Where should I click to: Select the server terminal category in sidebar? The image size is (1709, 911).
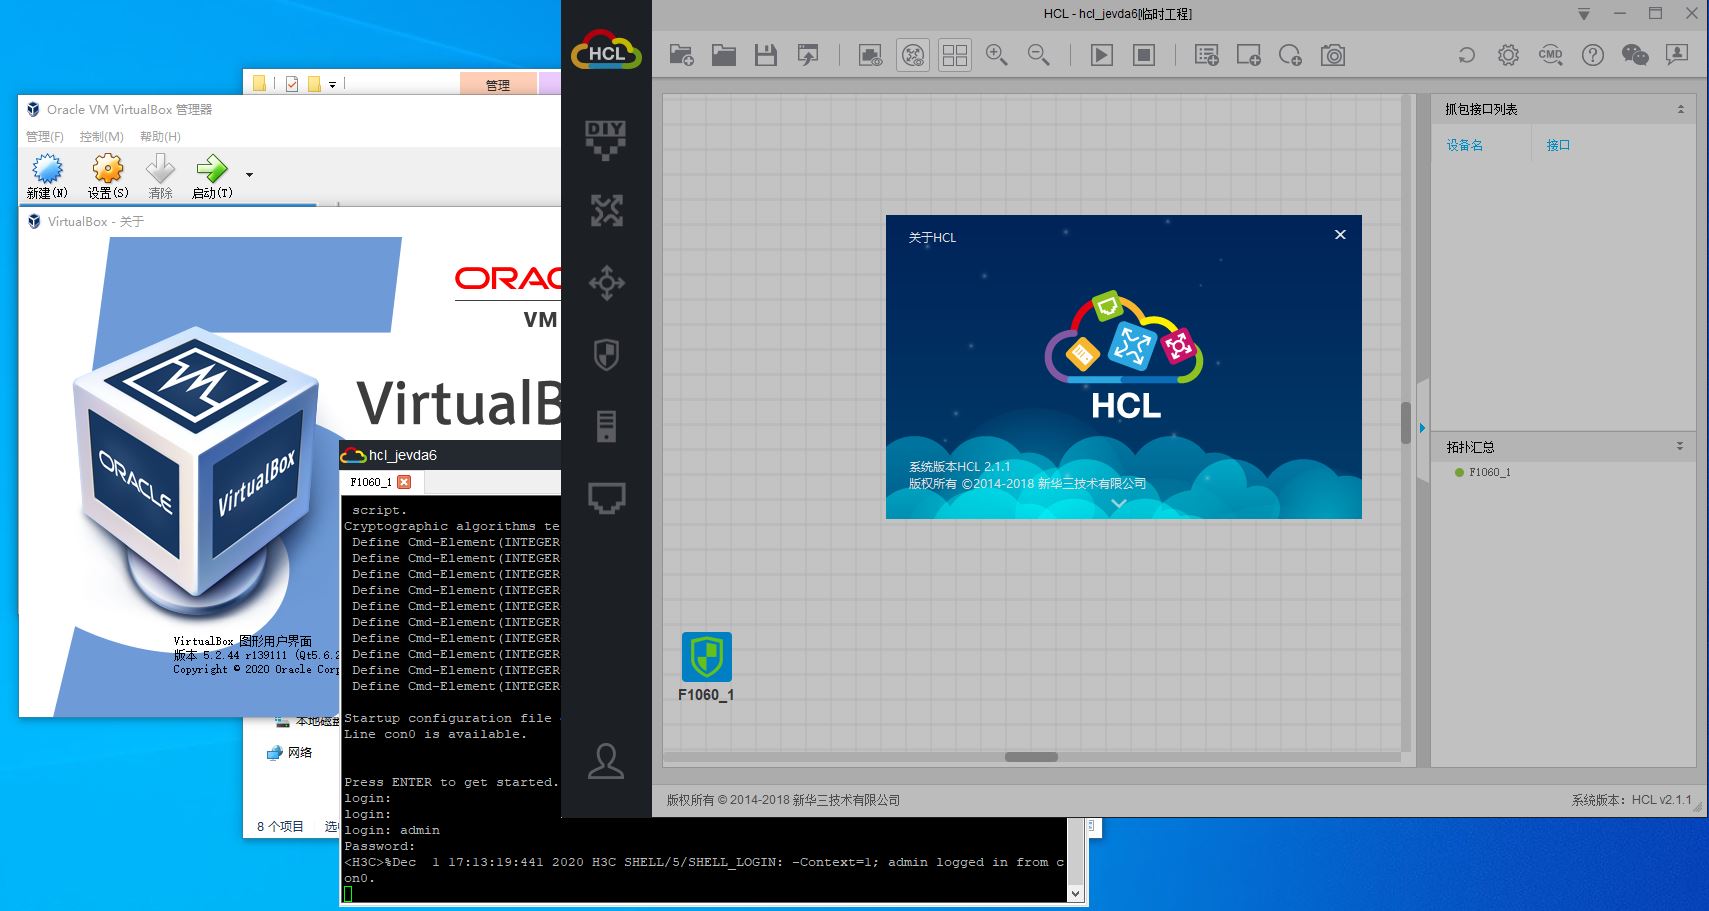(606, 426)
